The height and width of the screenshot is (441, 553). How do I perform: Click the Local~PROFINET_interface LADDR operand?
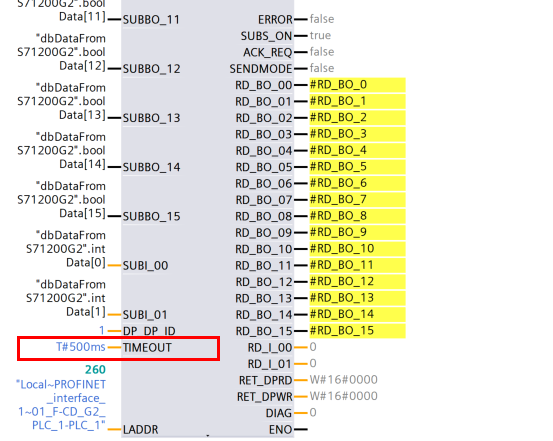tap(61, 405)
